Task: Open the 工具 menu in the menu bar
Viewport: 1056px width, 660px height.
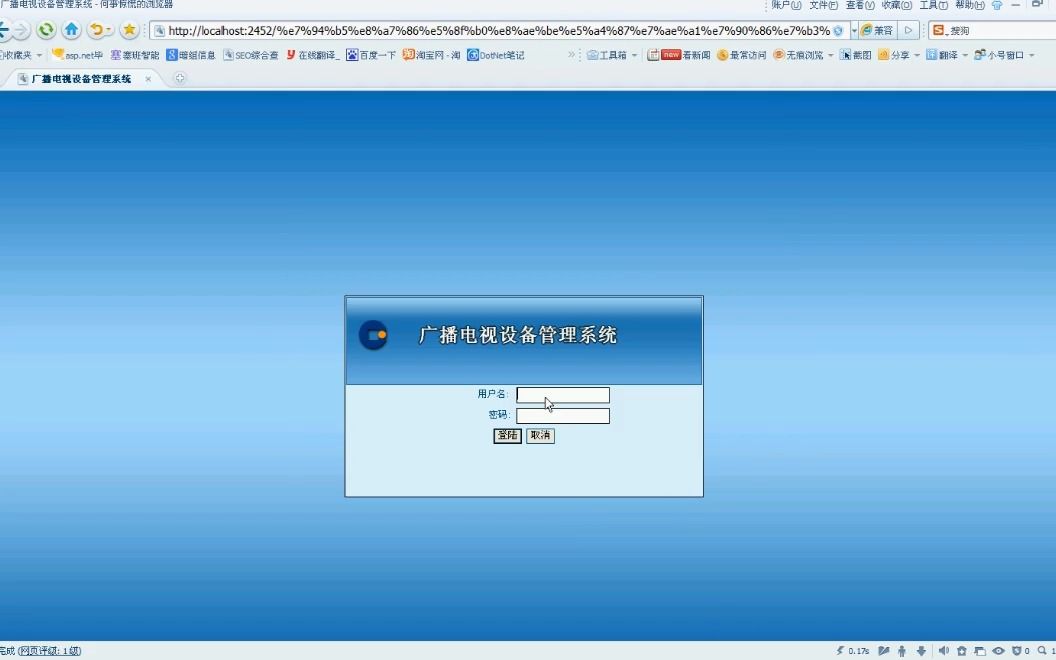Action: [x=934, y=5]
